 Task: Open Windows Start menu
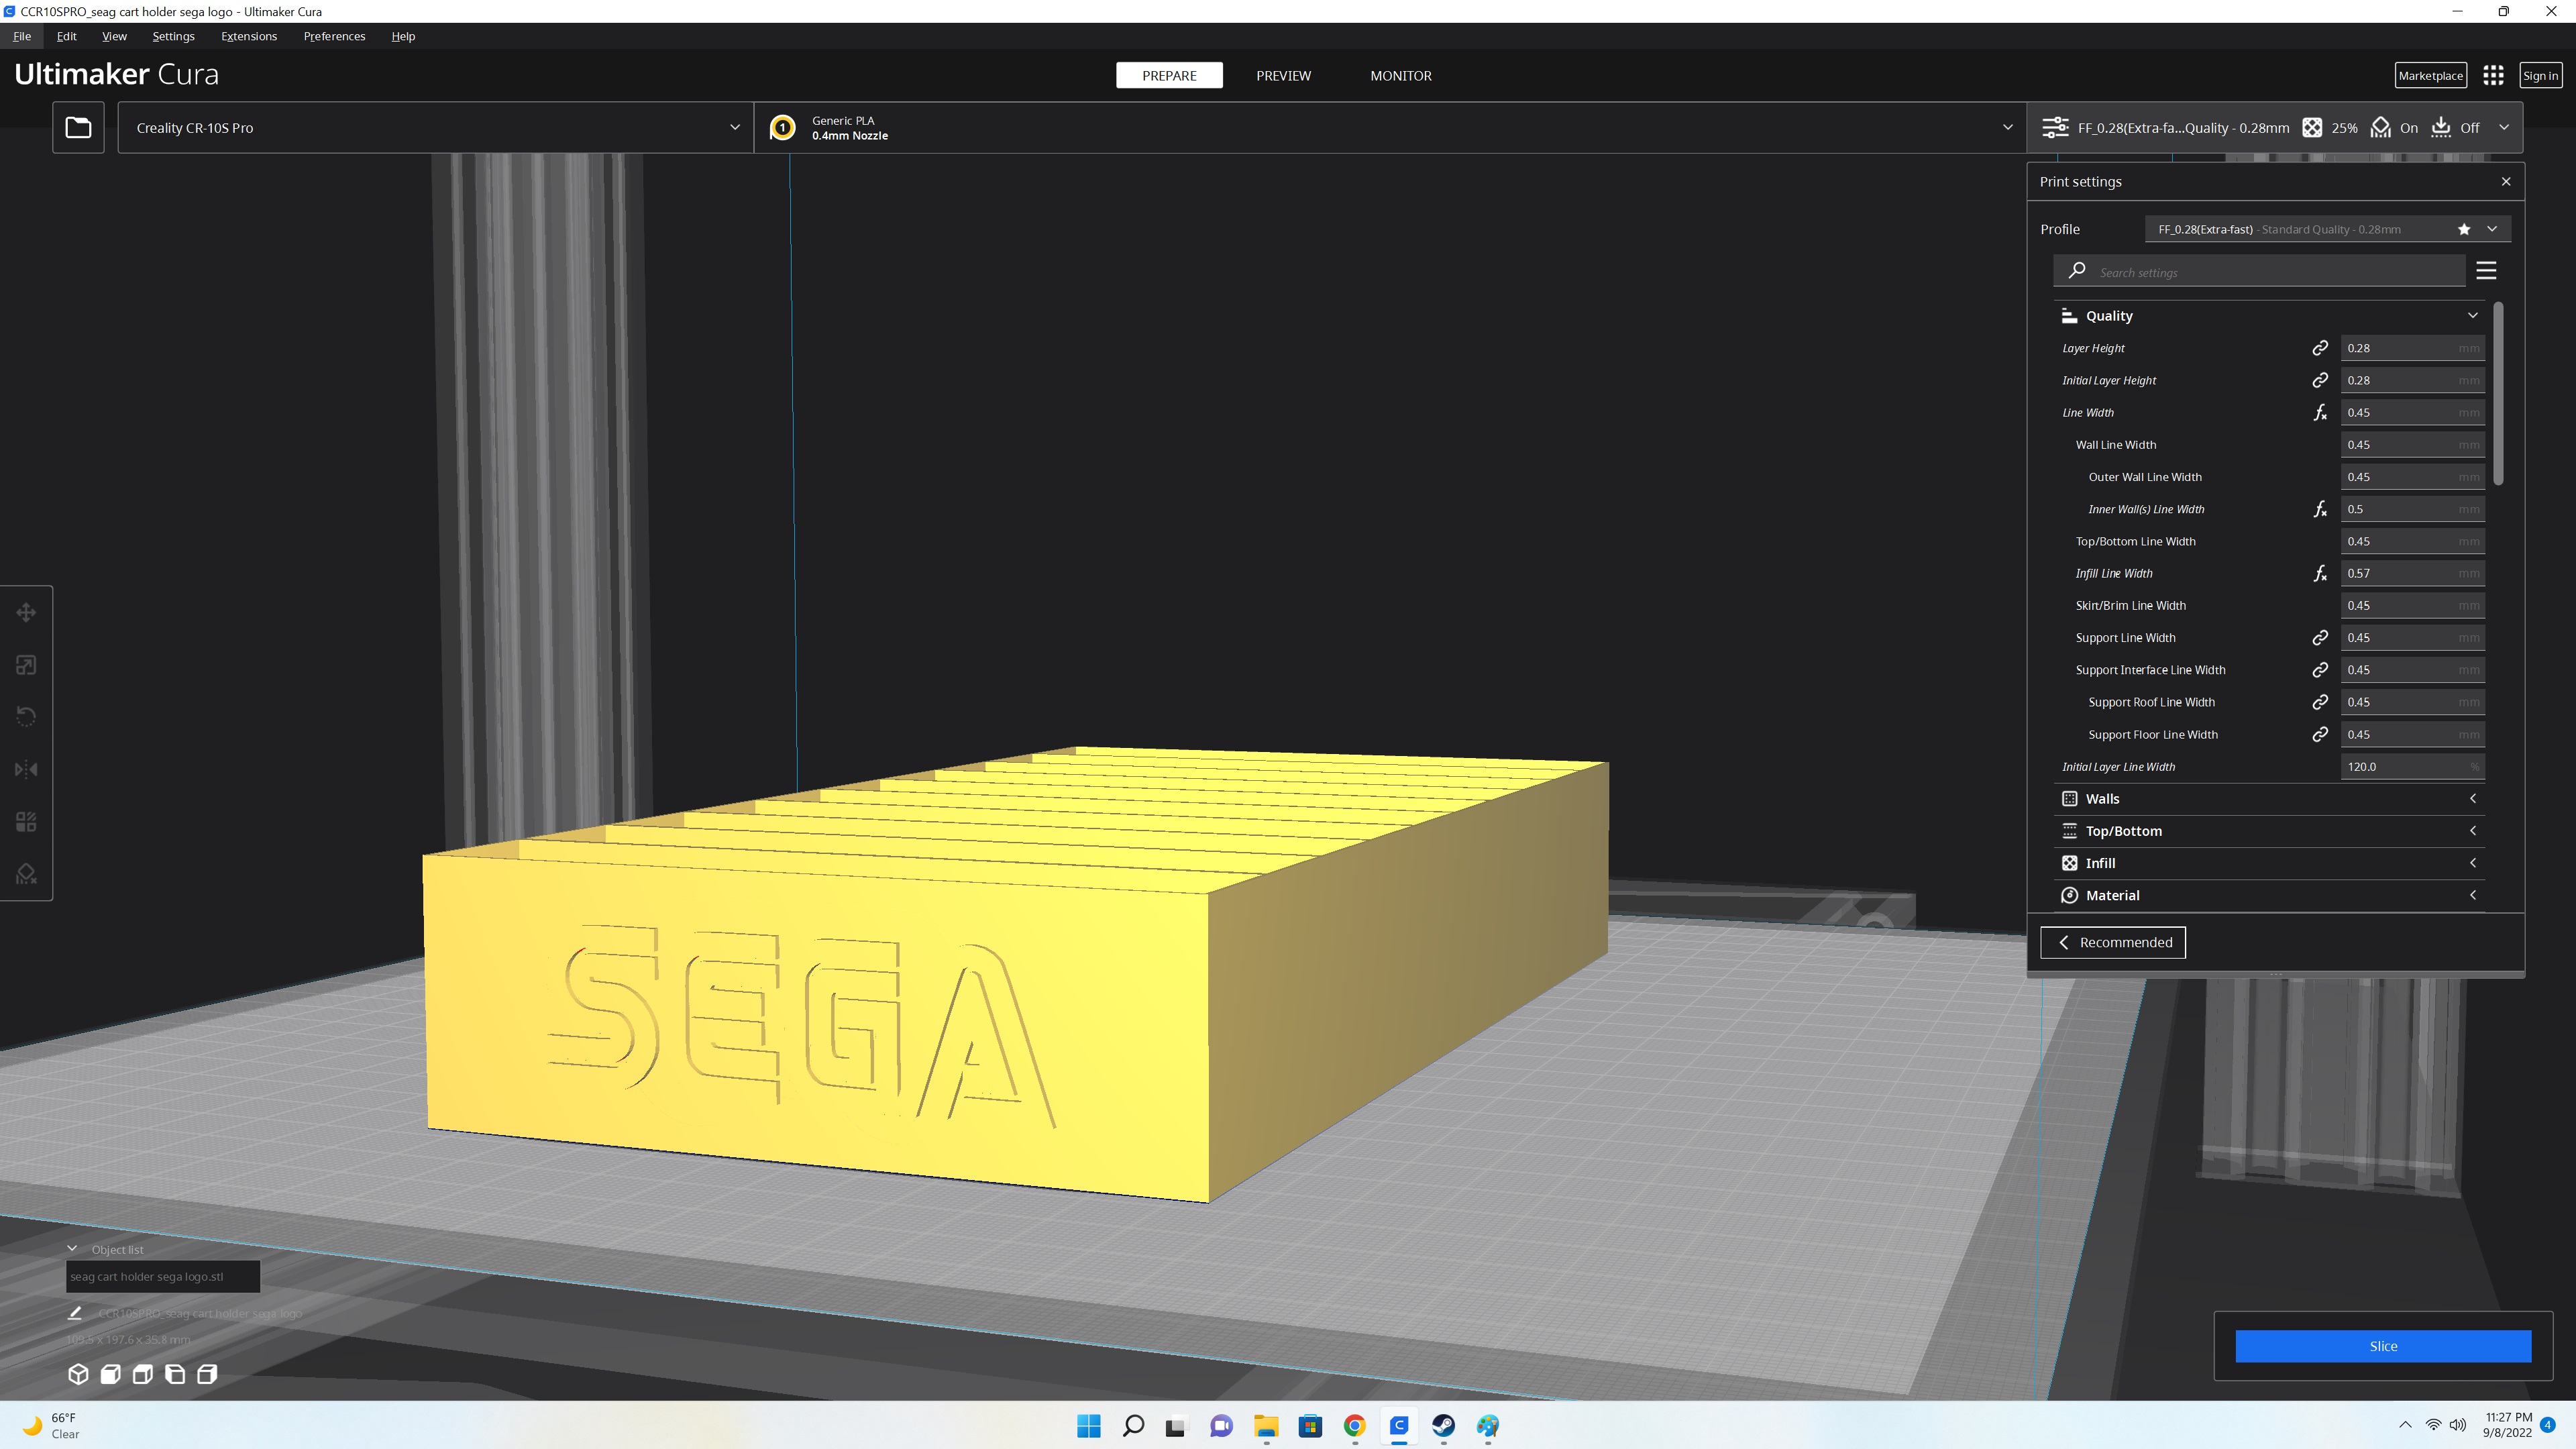[x=1088, y=1426]
